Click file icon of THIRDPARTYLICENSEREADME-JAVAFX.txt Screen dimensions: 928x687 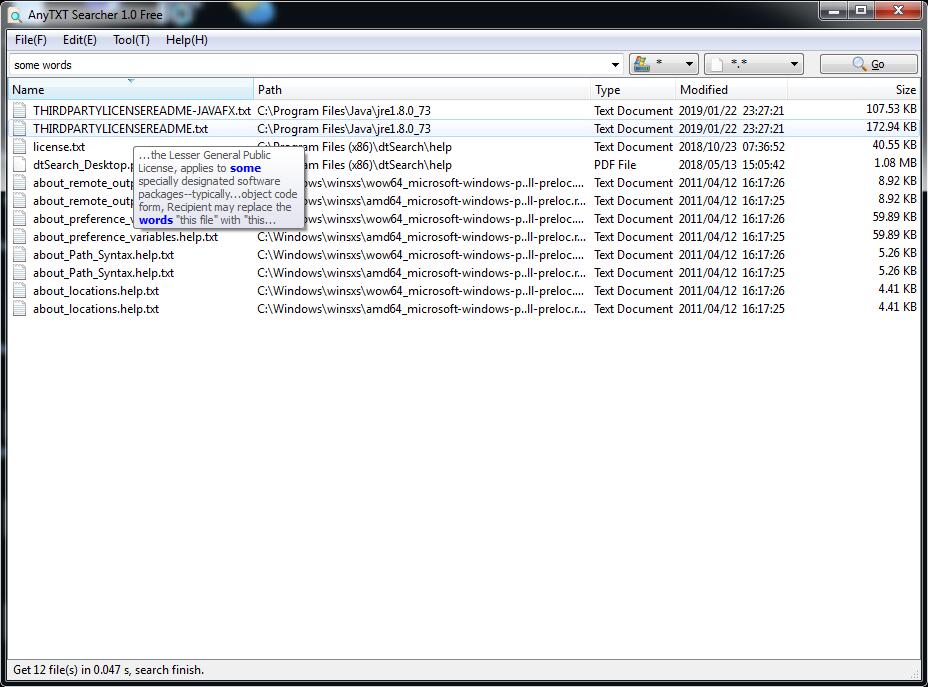20,111
